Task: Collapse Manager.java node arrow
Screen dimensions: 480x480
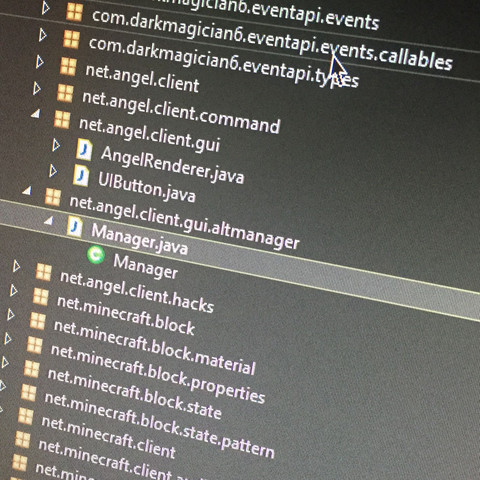Action: click(x=49, y=220)
